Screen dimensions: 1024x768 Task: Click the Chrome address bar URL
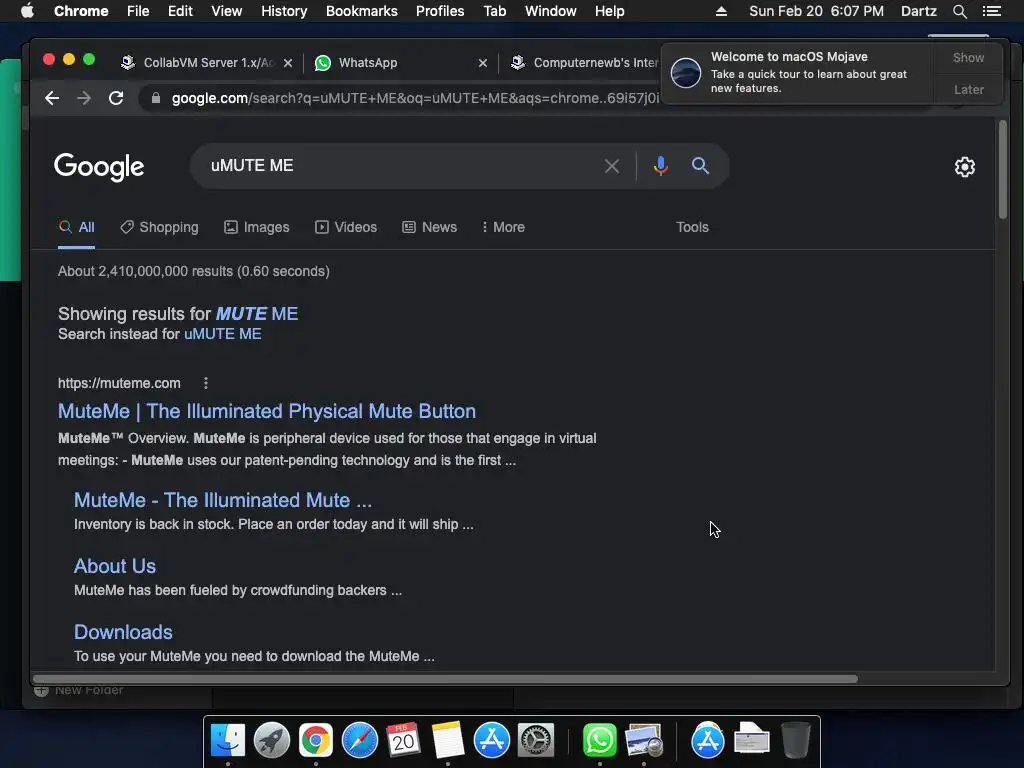[415, 98]
